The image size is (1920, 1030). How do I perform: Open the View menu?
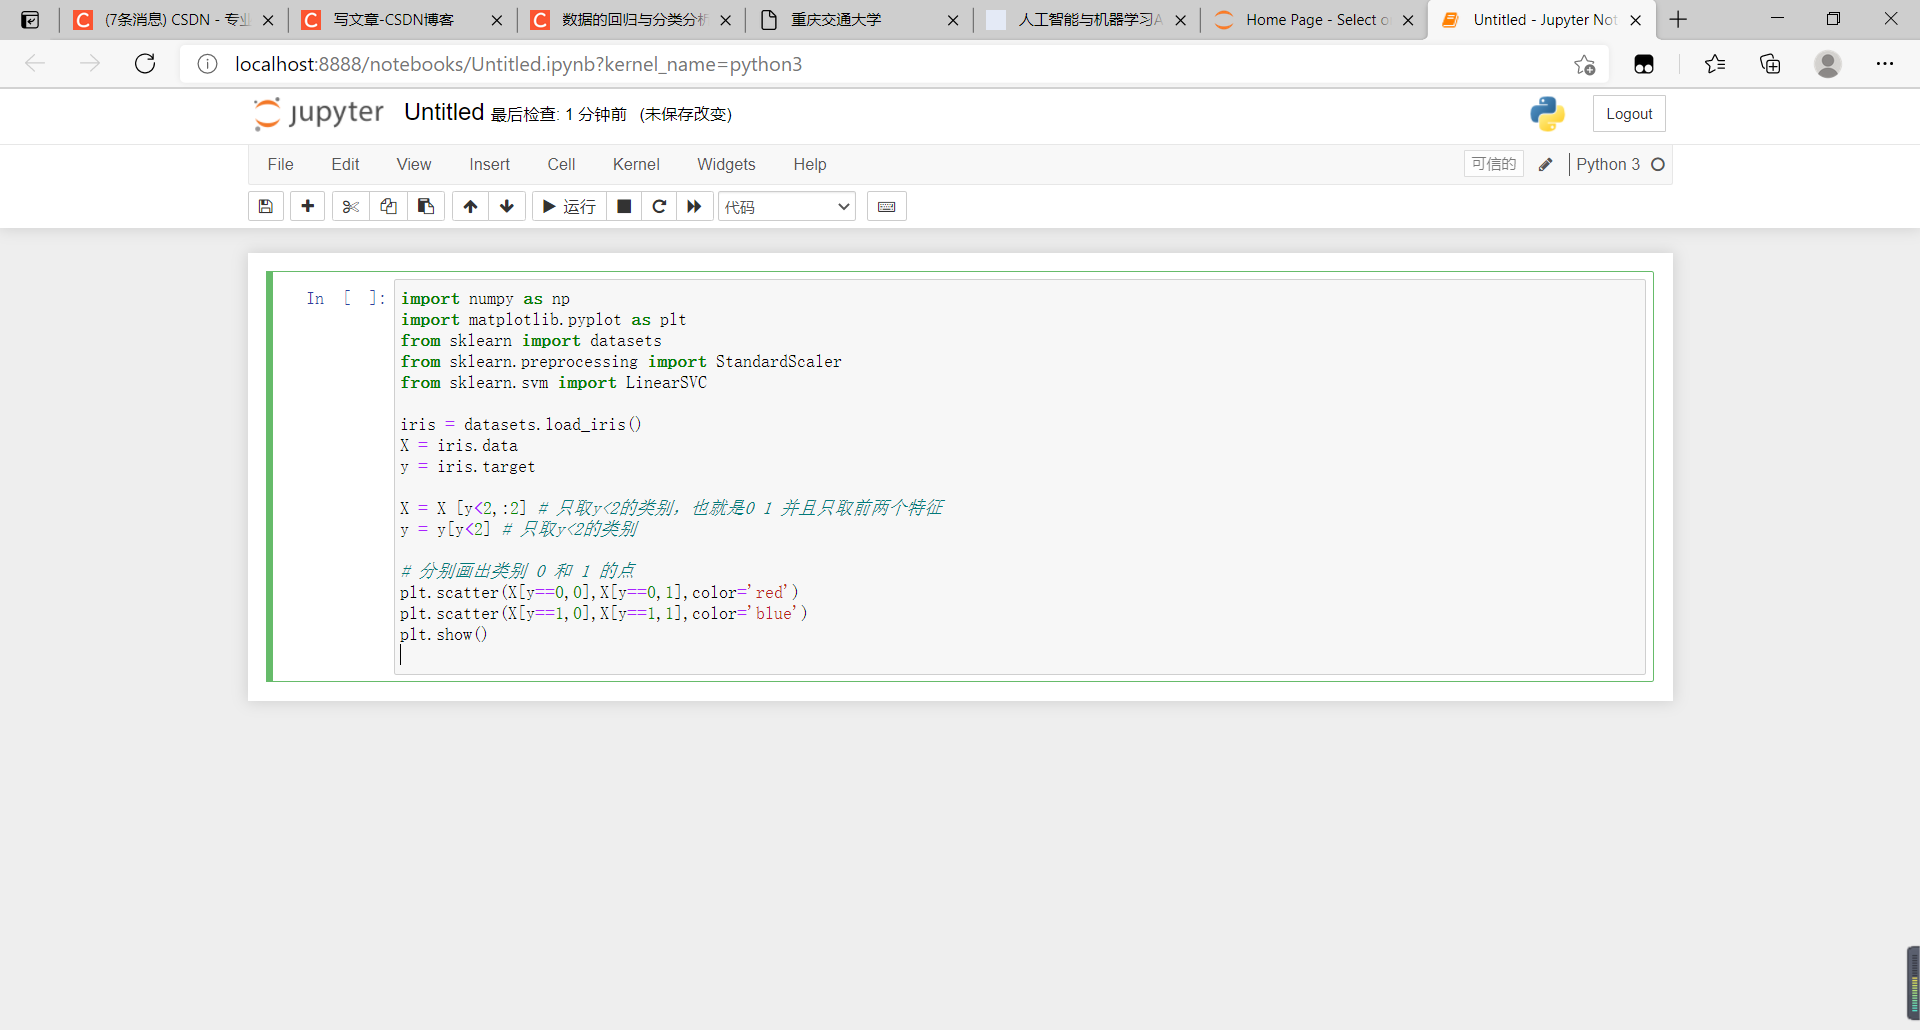point(414,164)
